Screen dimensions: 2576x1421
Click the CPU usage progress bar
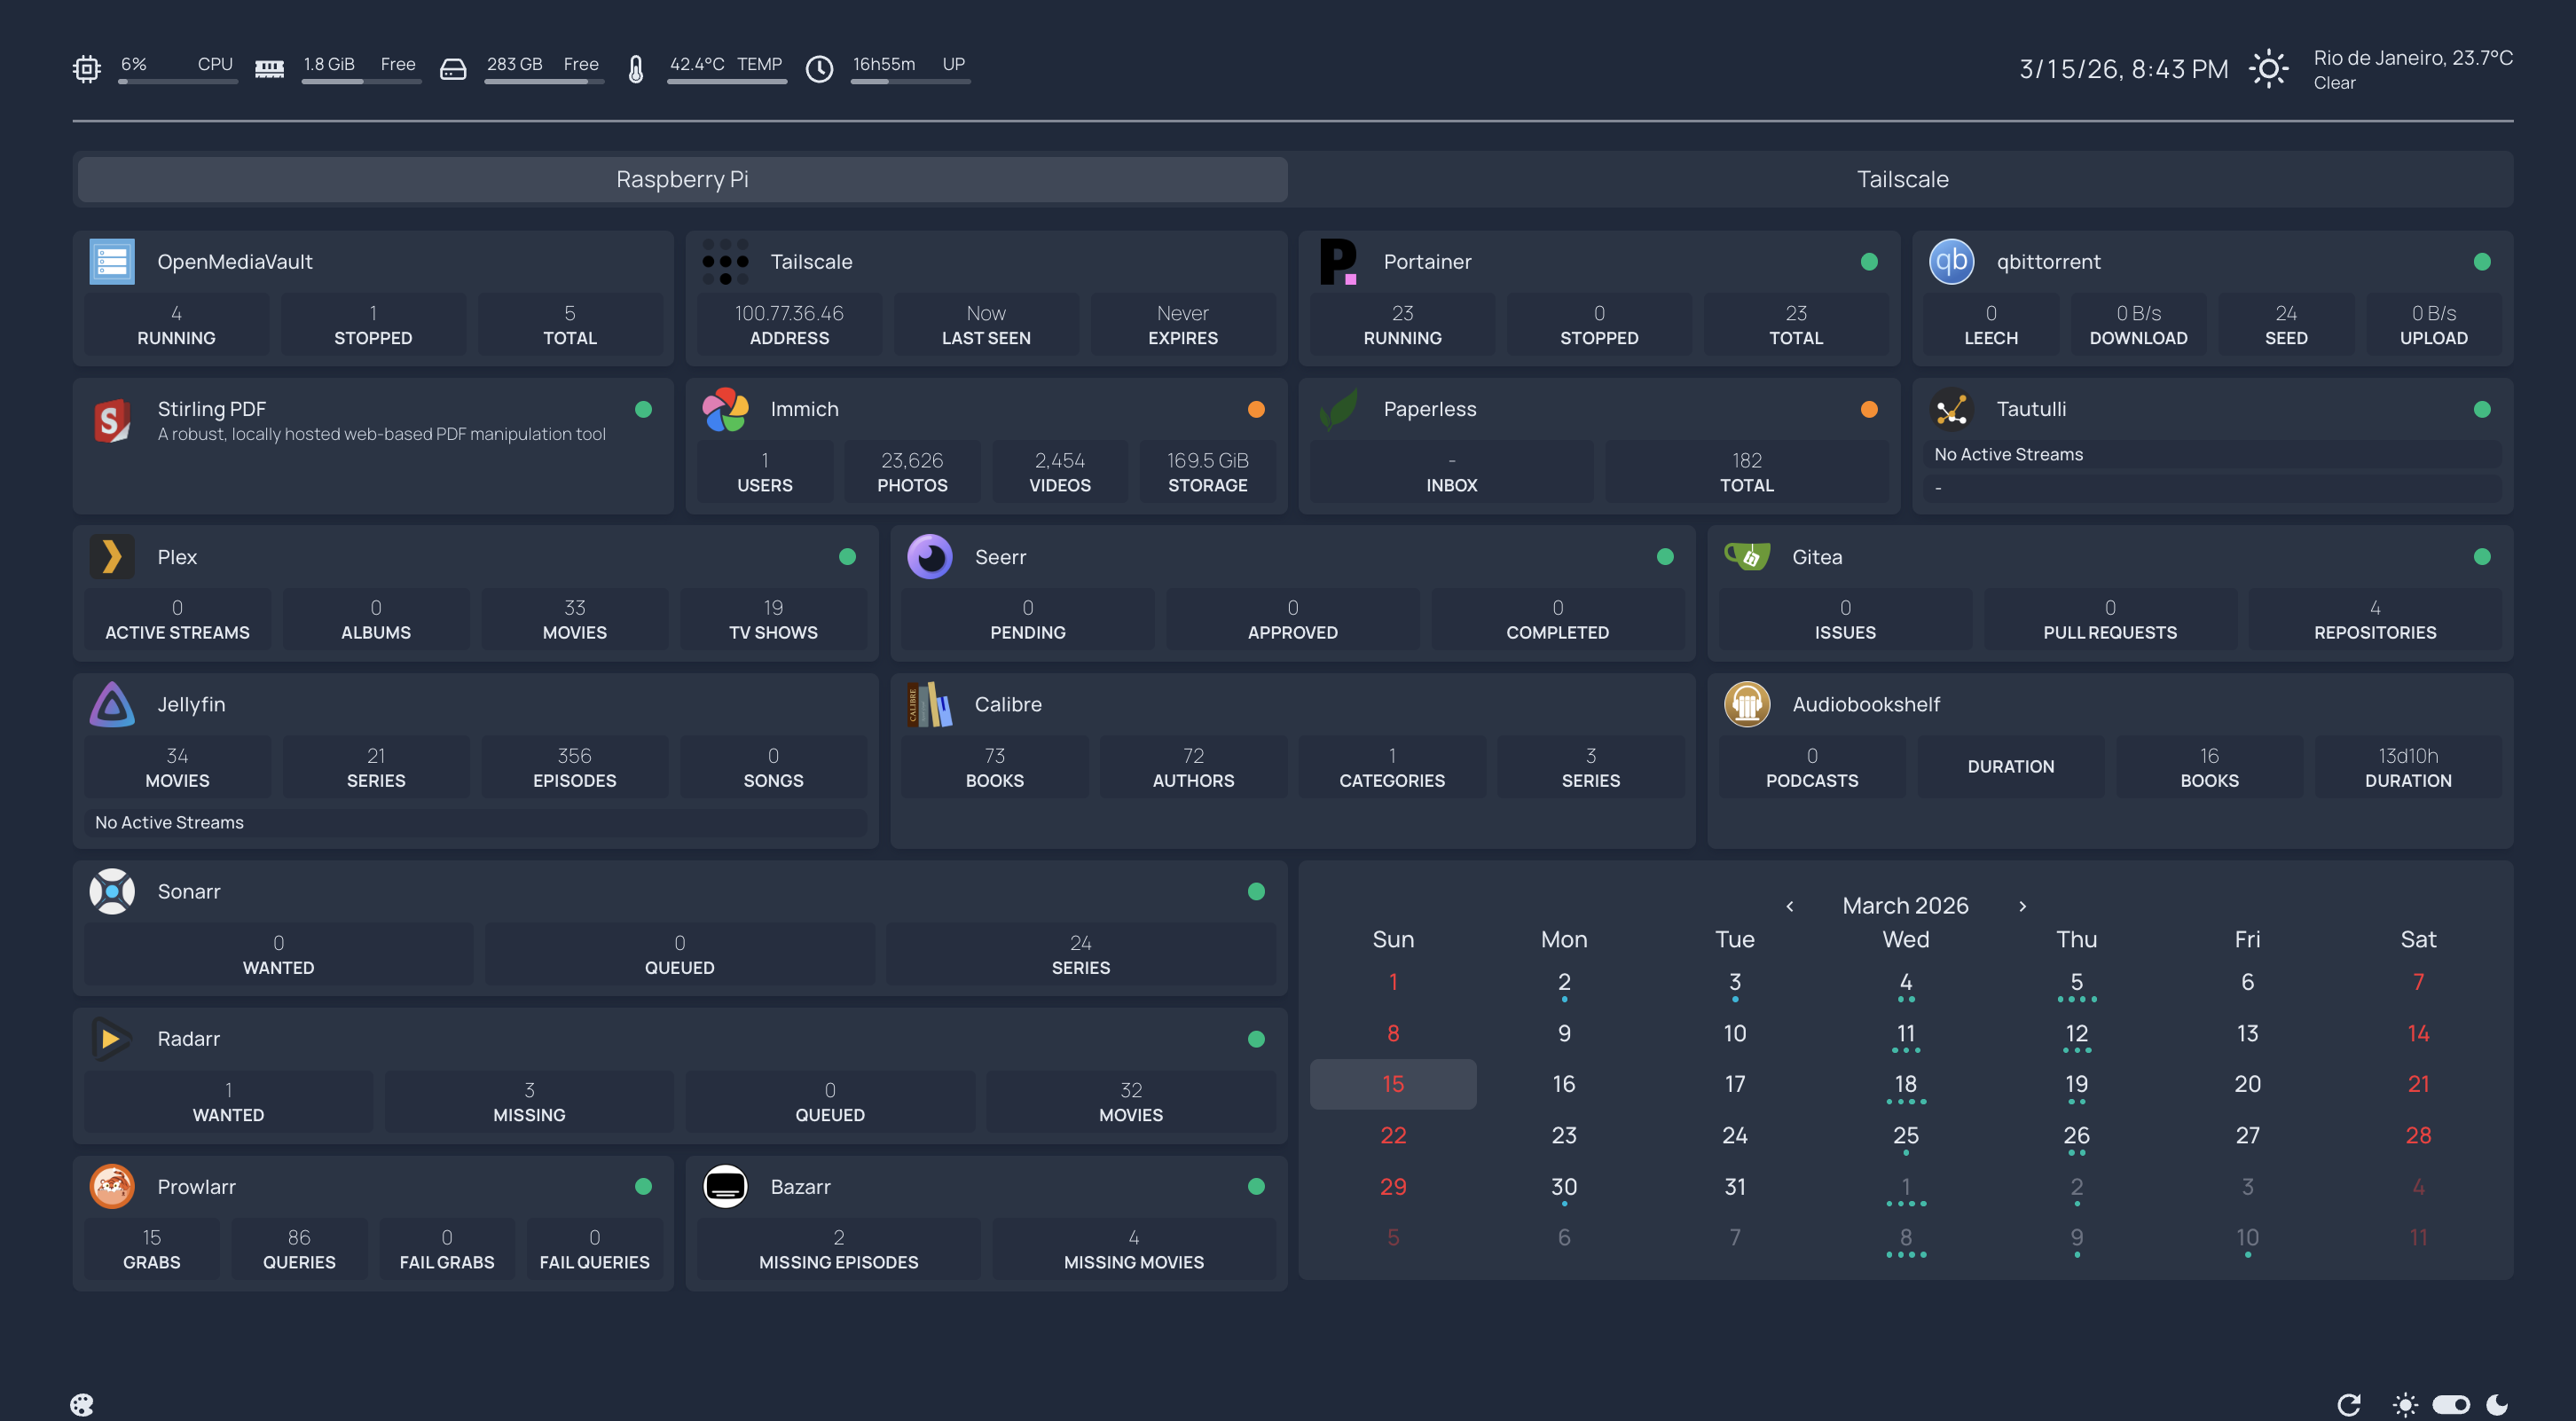point(178,82)
